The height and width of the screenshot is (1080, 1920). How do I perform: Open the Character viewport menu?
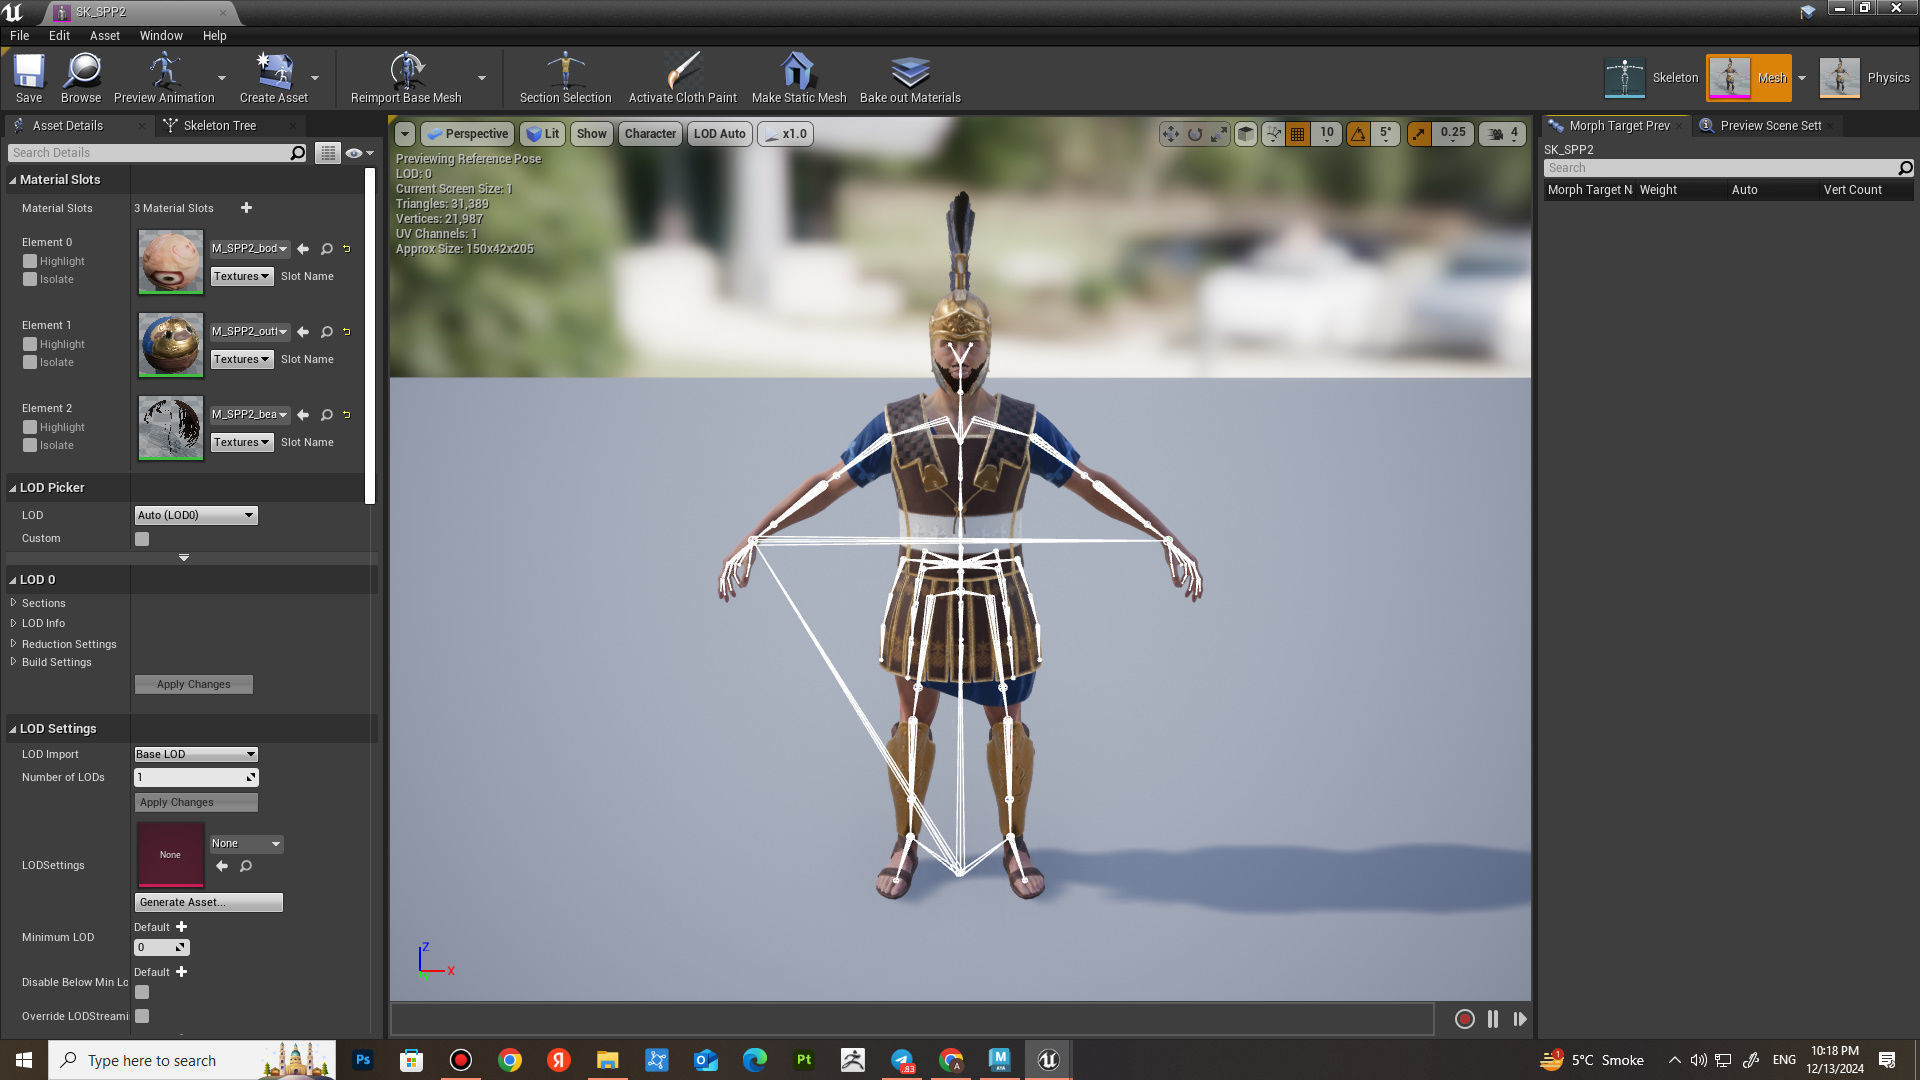point(650,134)
